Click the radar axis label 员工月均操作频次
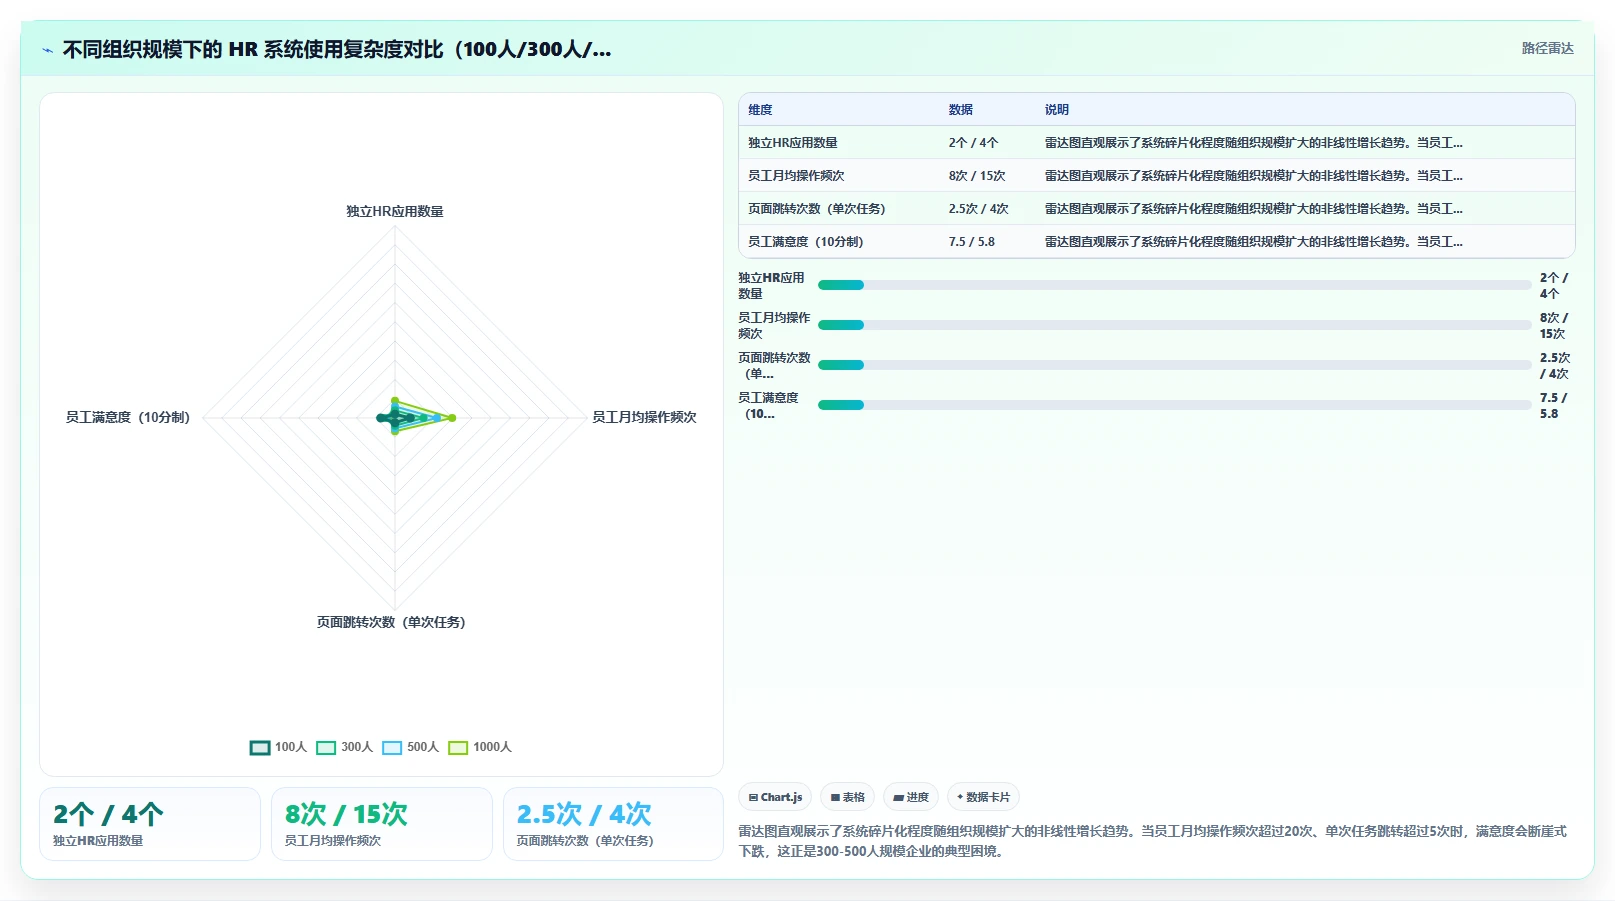This screenshot has width=1615, height=901. pos(644,417)
